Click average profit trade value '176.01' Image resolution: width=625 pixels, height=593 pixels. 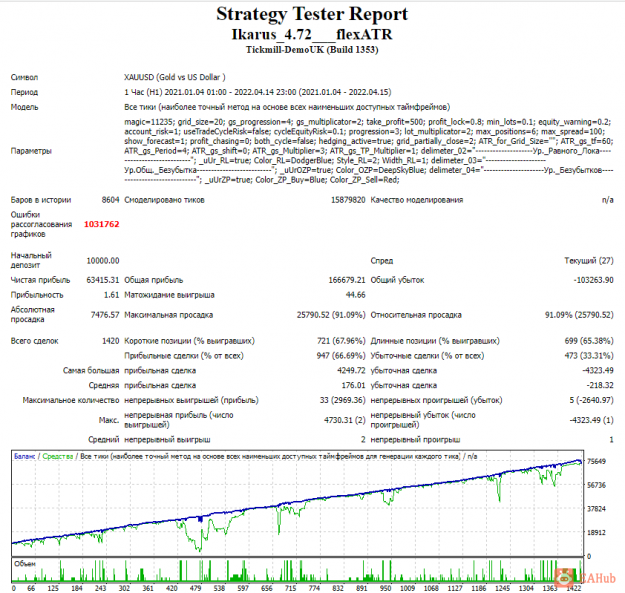(354, 385)
